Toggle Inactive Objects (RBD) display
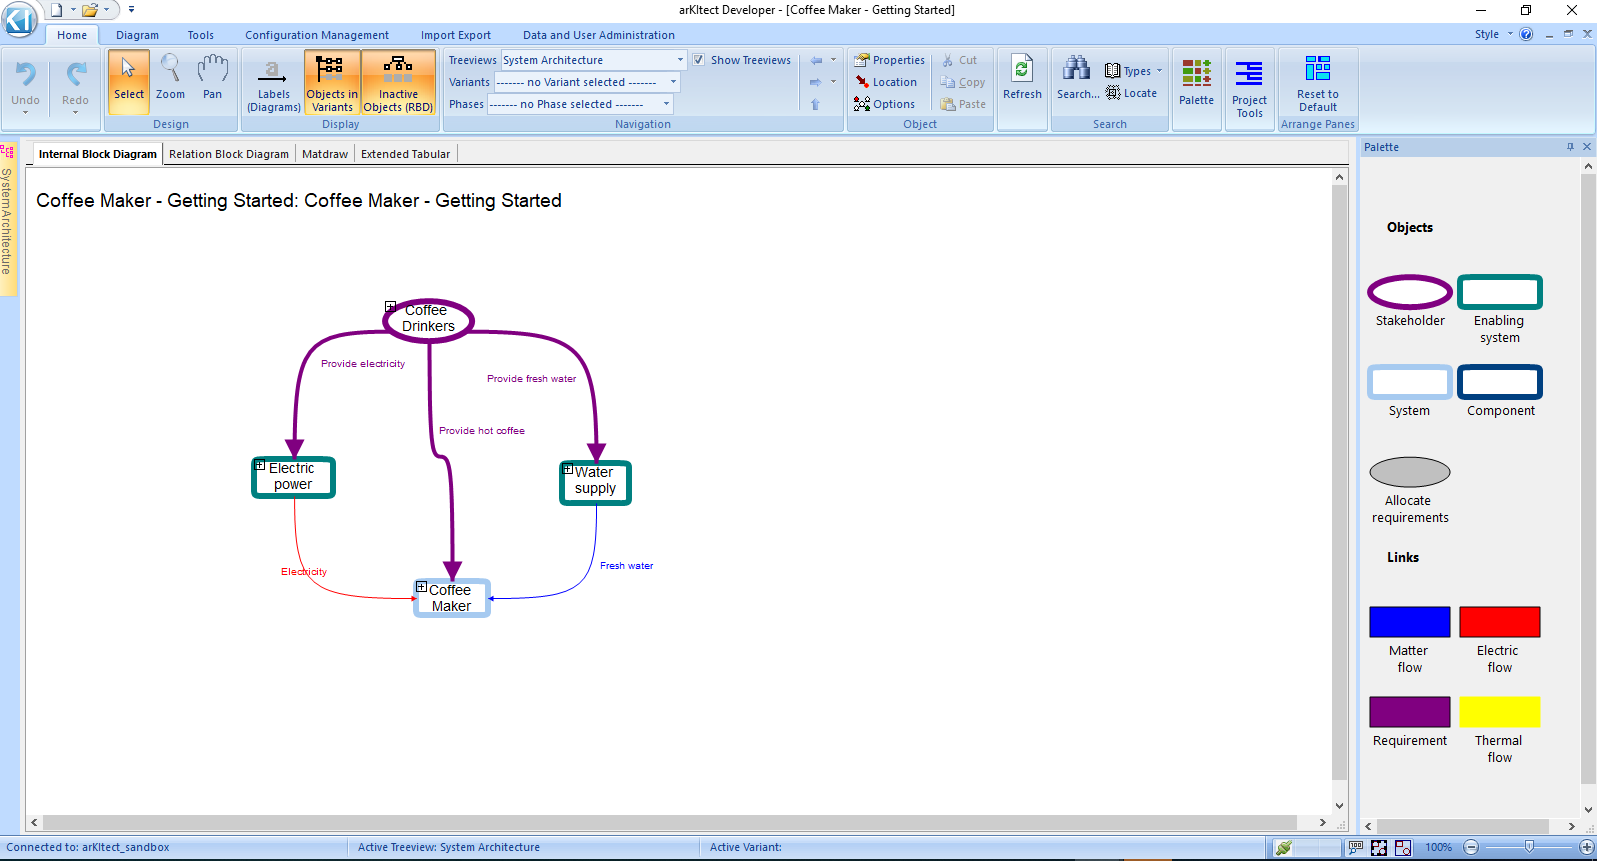The image size is (1597, 861). (x=398, y=84)
